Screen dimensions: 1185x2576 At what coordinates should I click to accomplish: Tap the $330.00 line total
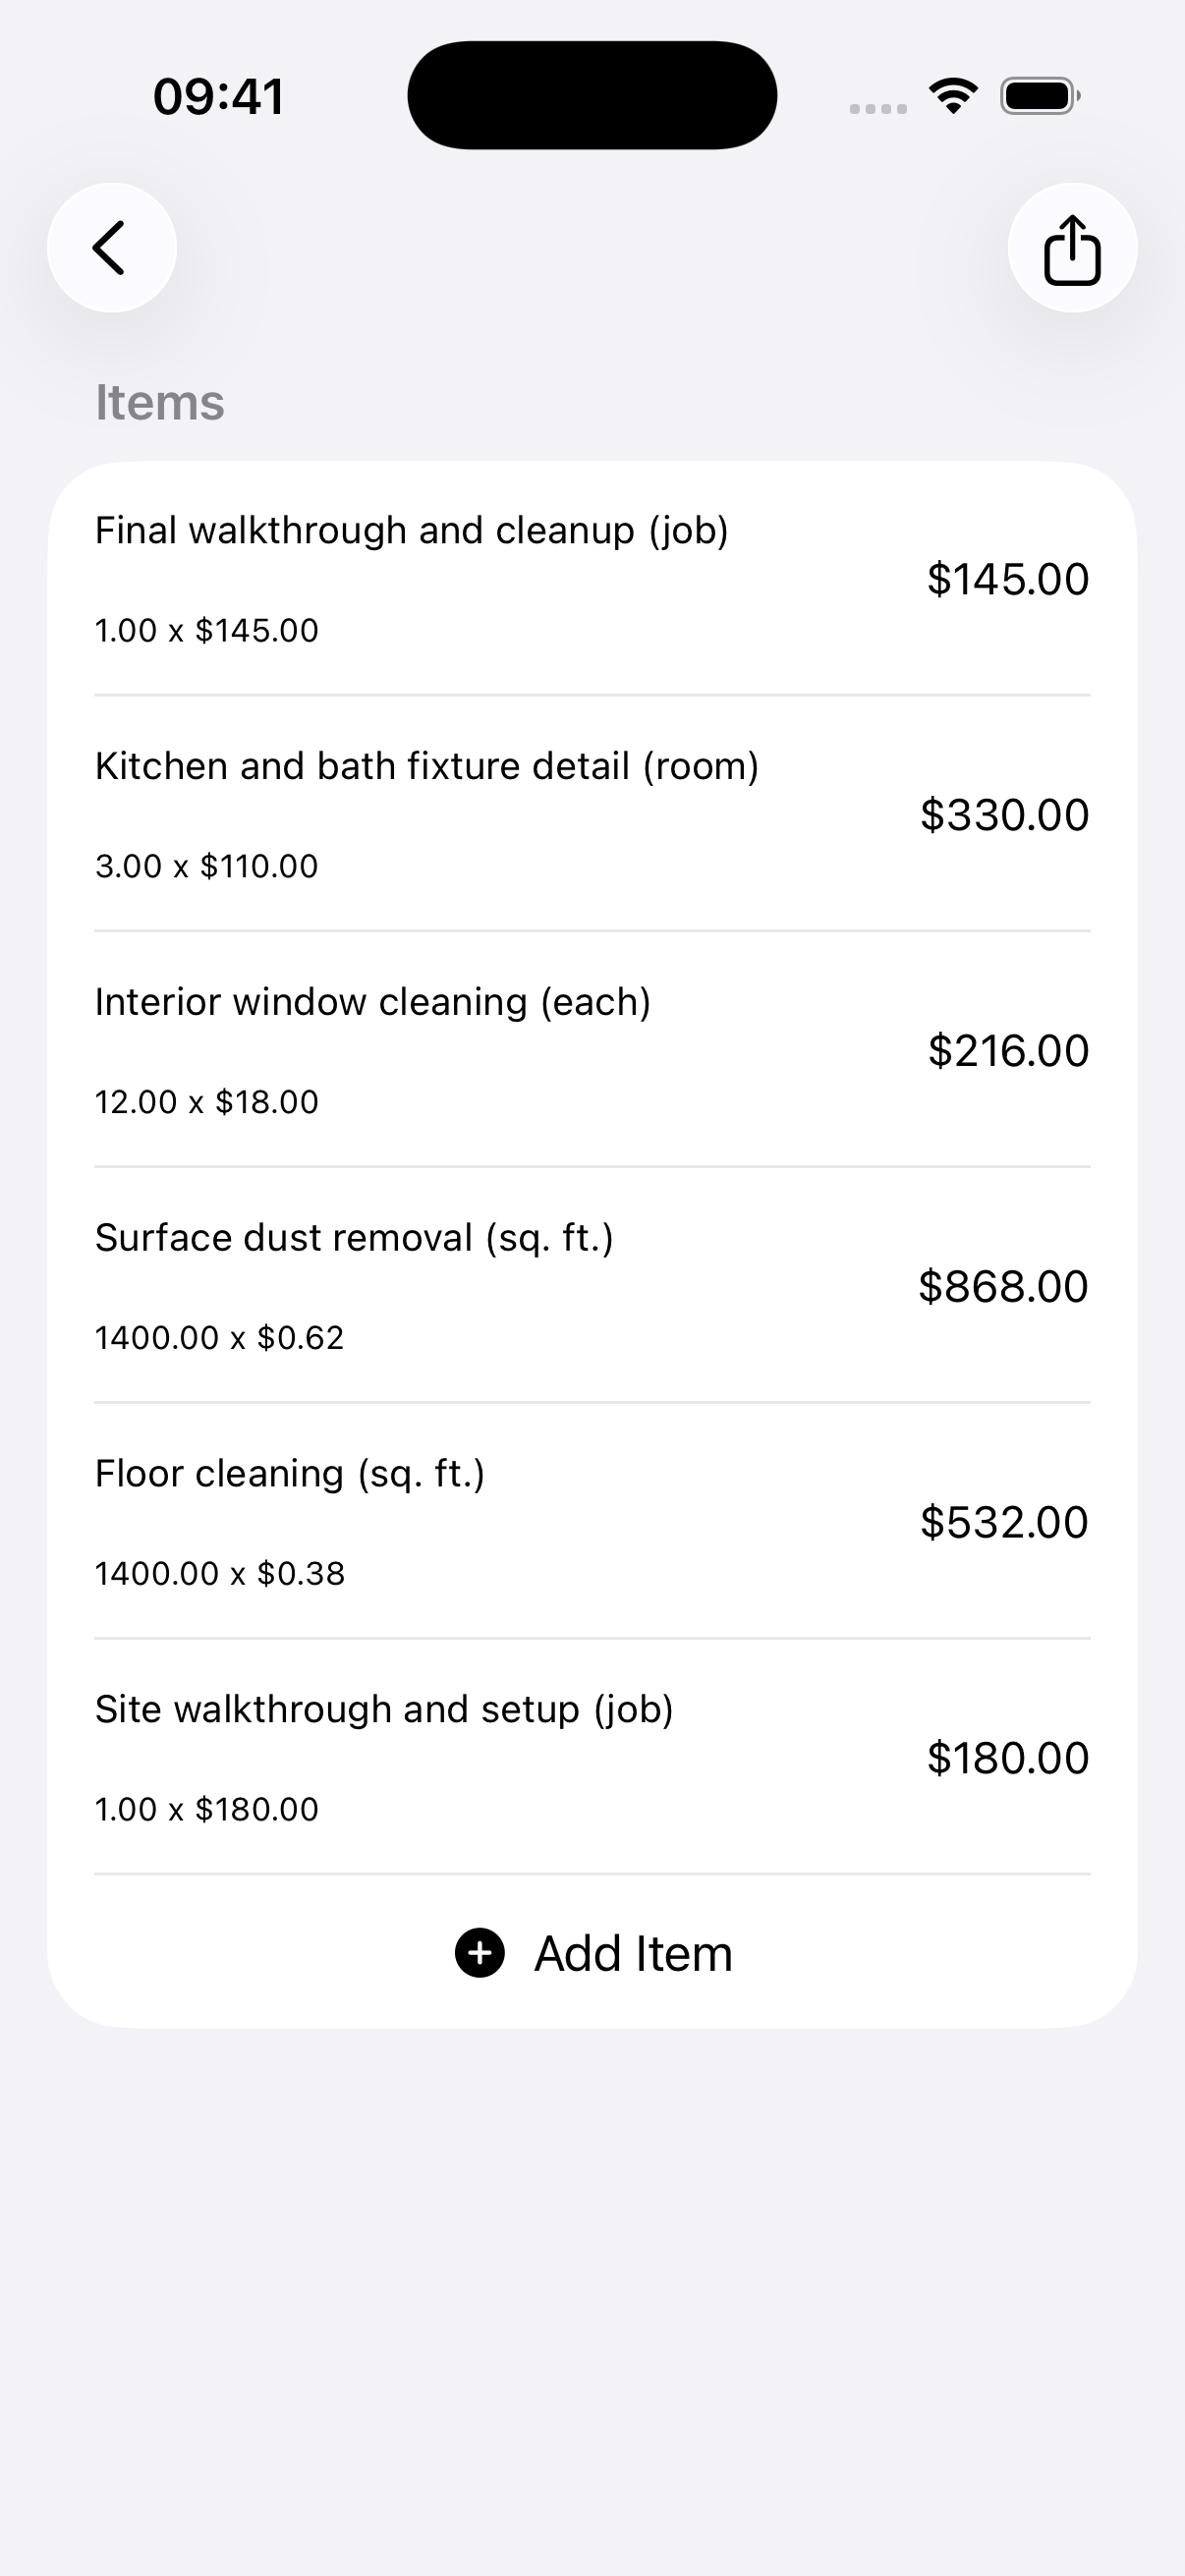tap(1004, 814)
